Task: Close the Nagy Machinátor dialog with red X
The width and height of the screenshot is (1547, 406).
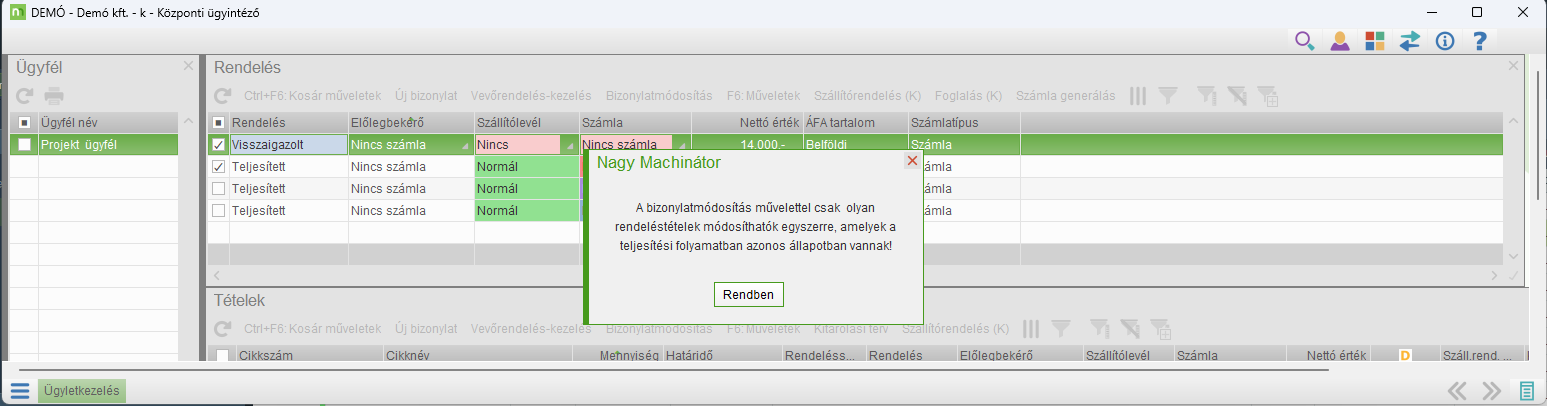Action: click(911, 160)
